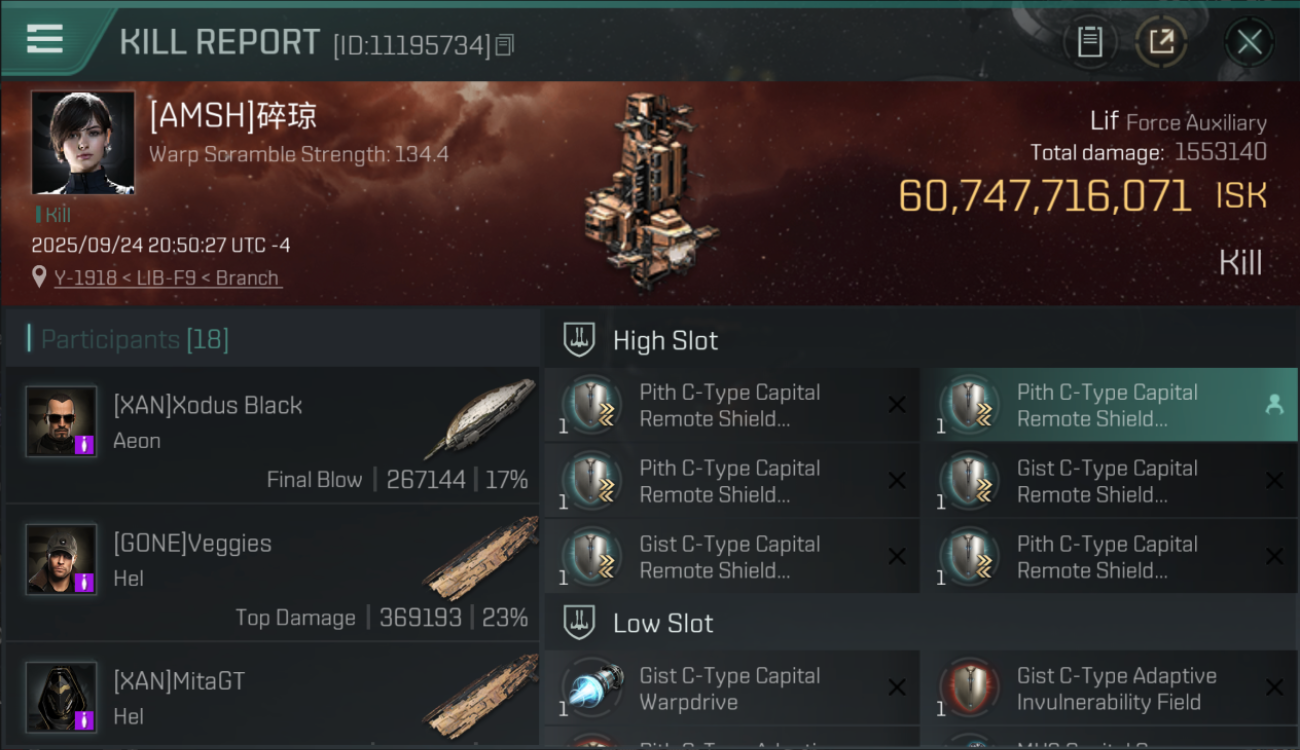Select Gist C-Type Capital Warpdrive module
This screenshot has width=1300, height=750.
[730, 688]
